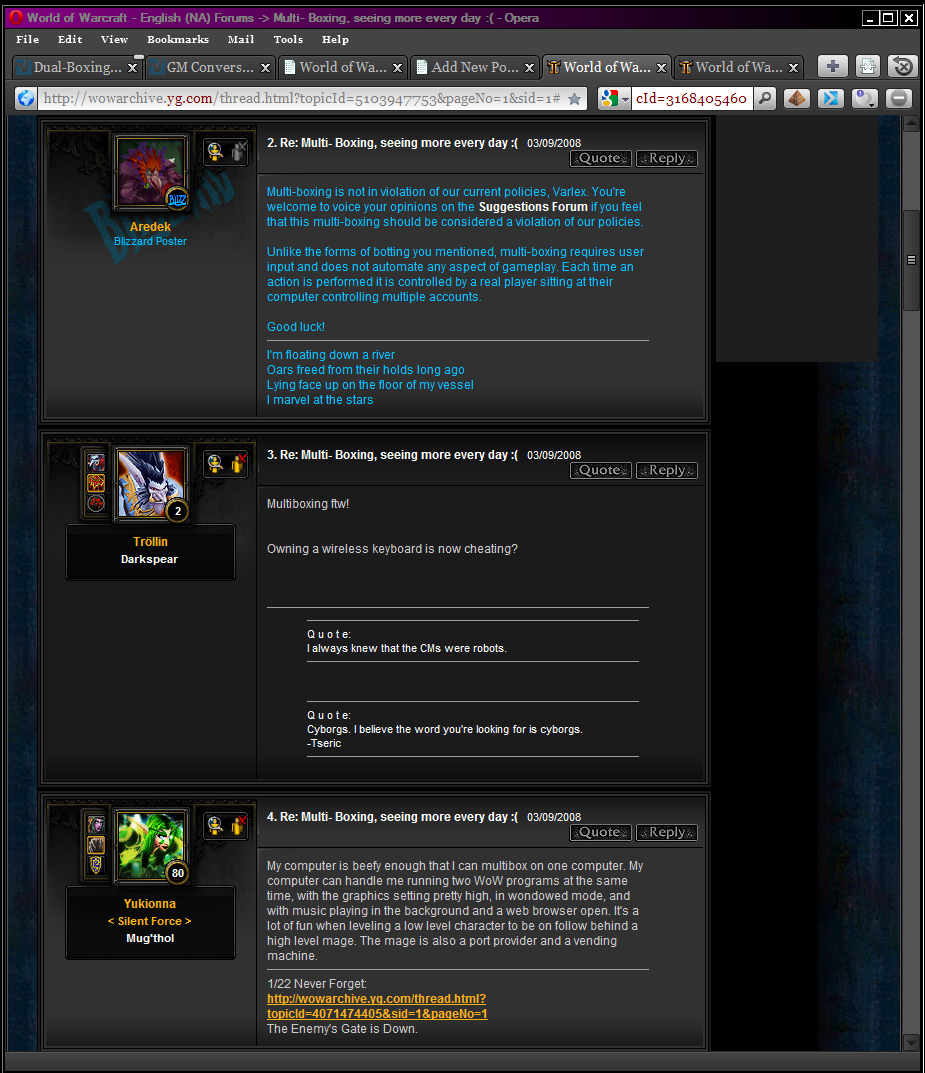Click Tröllin's top character badge icon
Viewport: 925px width, 1073px height.
pyautogui.click(x=96, y=463)
